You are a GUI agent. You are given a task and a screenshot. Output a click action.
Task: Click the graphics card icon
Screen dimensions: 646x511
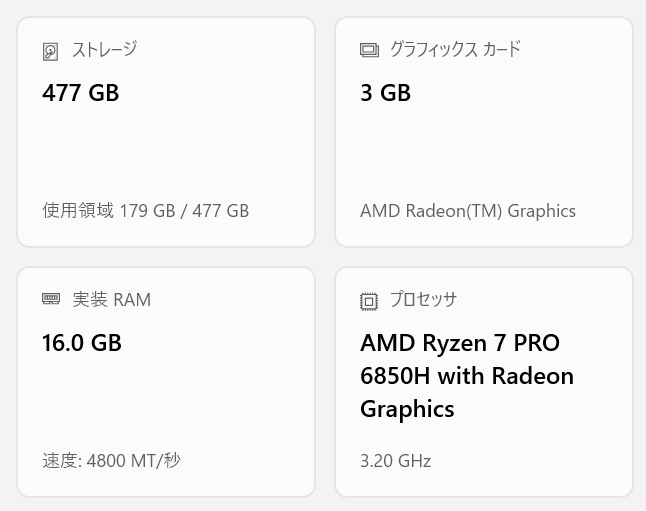point(369,50)
